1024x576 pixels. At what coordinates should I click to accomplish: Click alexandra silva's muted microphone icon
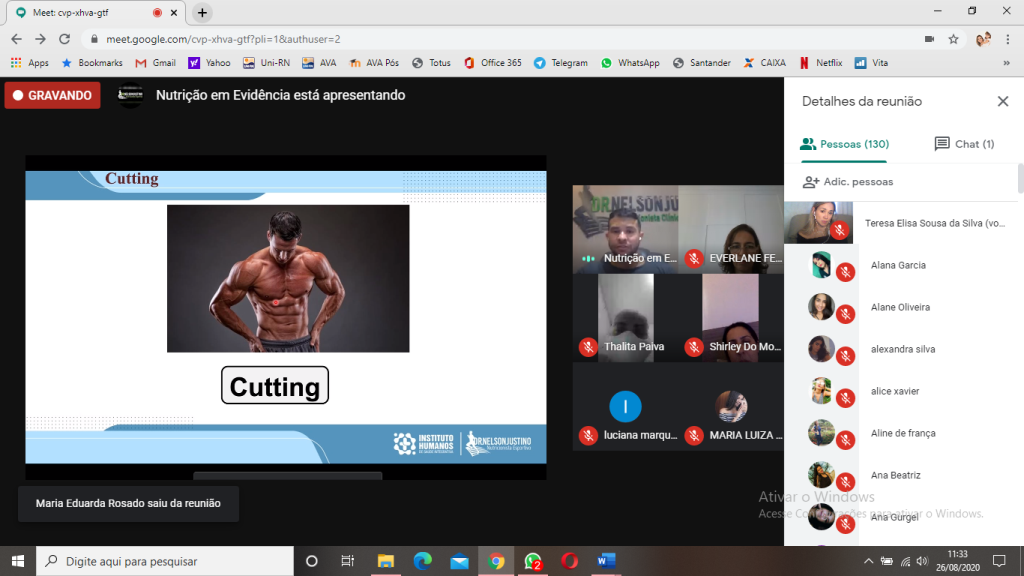click(846, 356)
